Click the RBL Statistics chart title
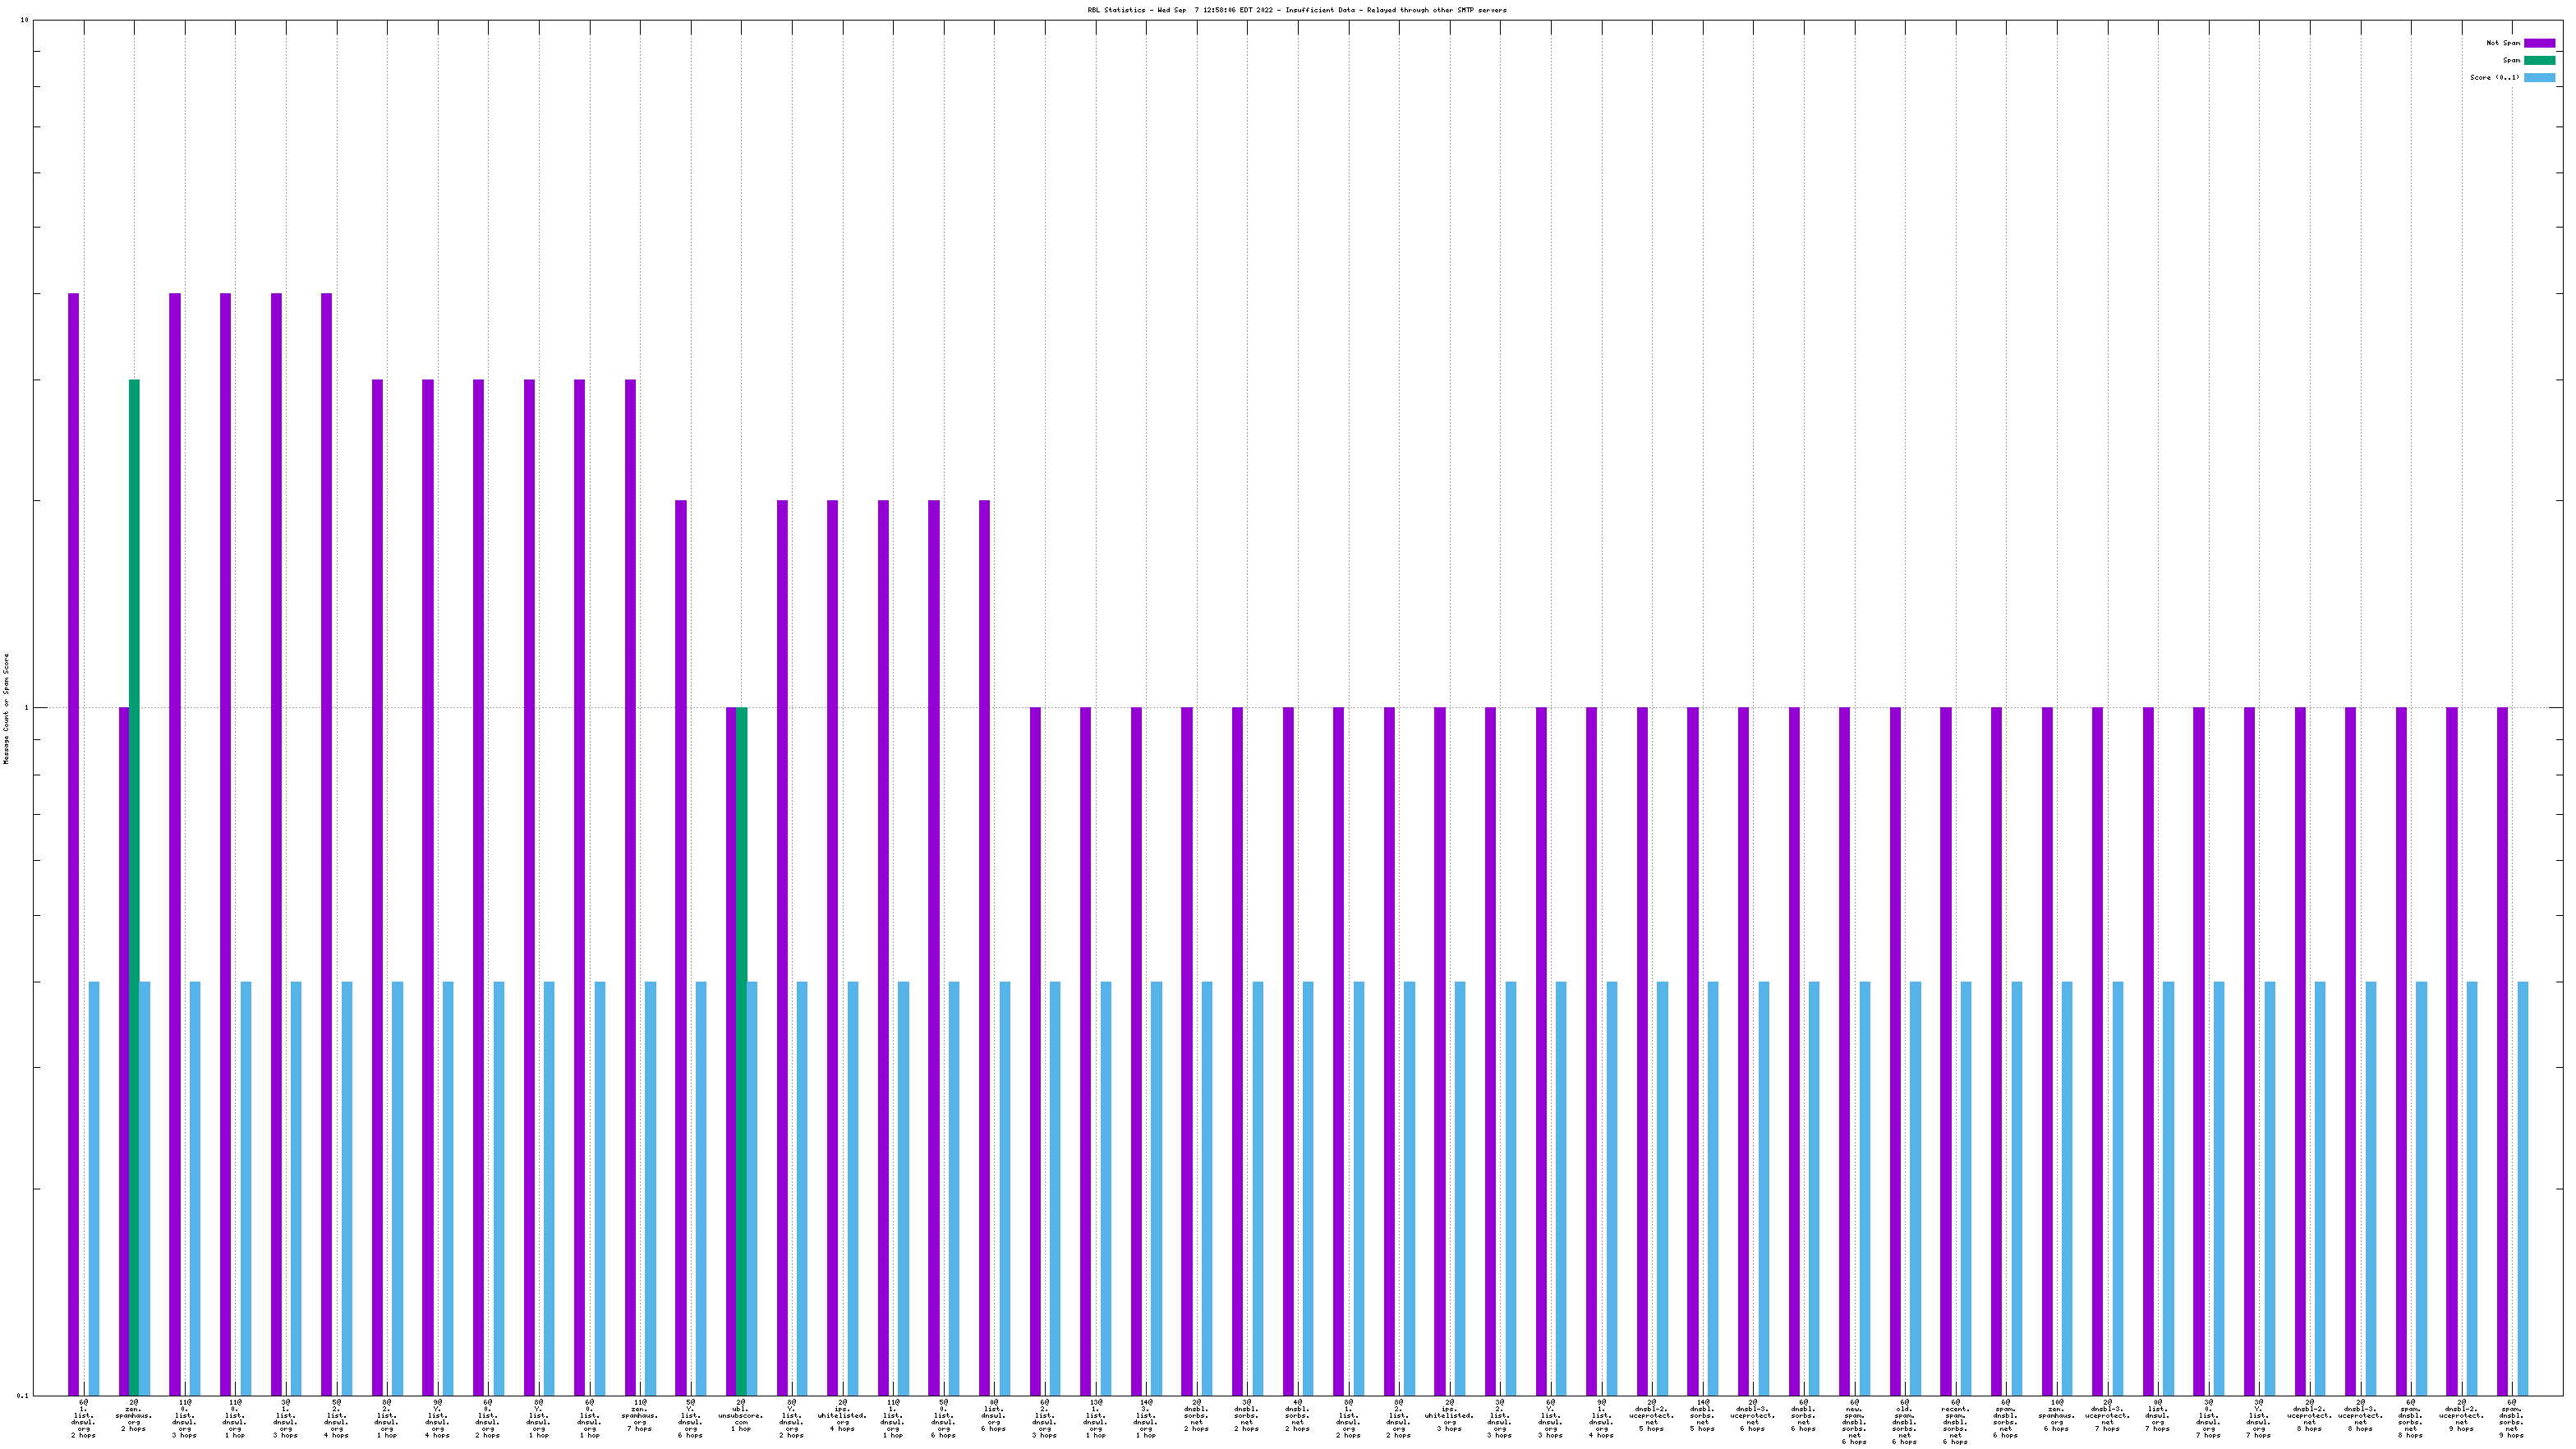The image size is (2576, 1449). point(1296,10)
